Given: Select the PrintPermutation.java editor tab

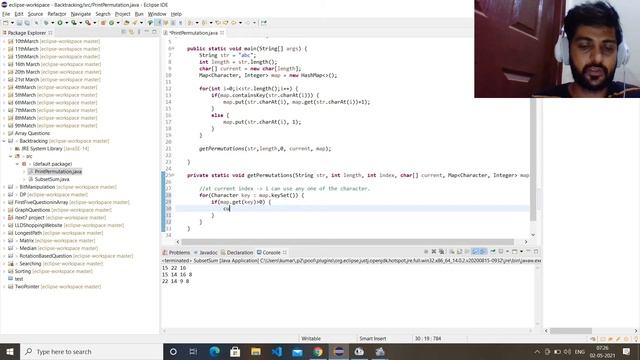Looking at the screenshot, I should (x=193, y=33).
